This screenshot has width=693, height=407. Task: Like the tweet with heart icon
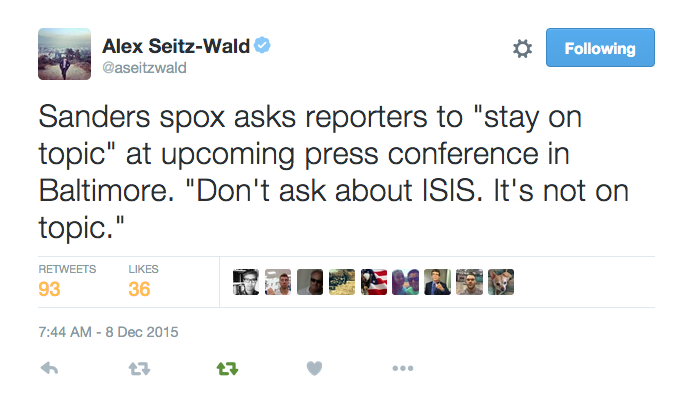tap(314, 368)
